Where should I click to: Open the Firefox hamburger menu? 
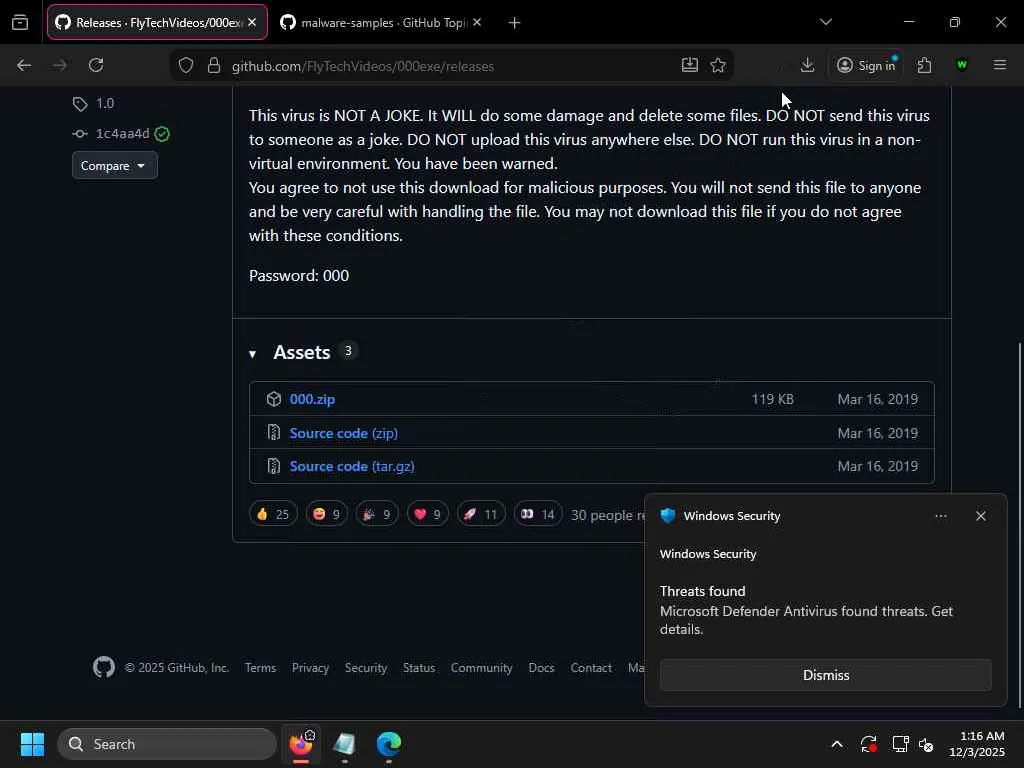1000,65
